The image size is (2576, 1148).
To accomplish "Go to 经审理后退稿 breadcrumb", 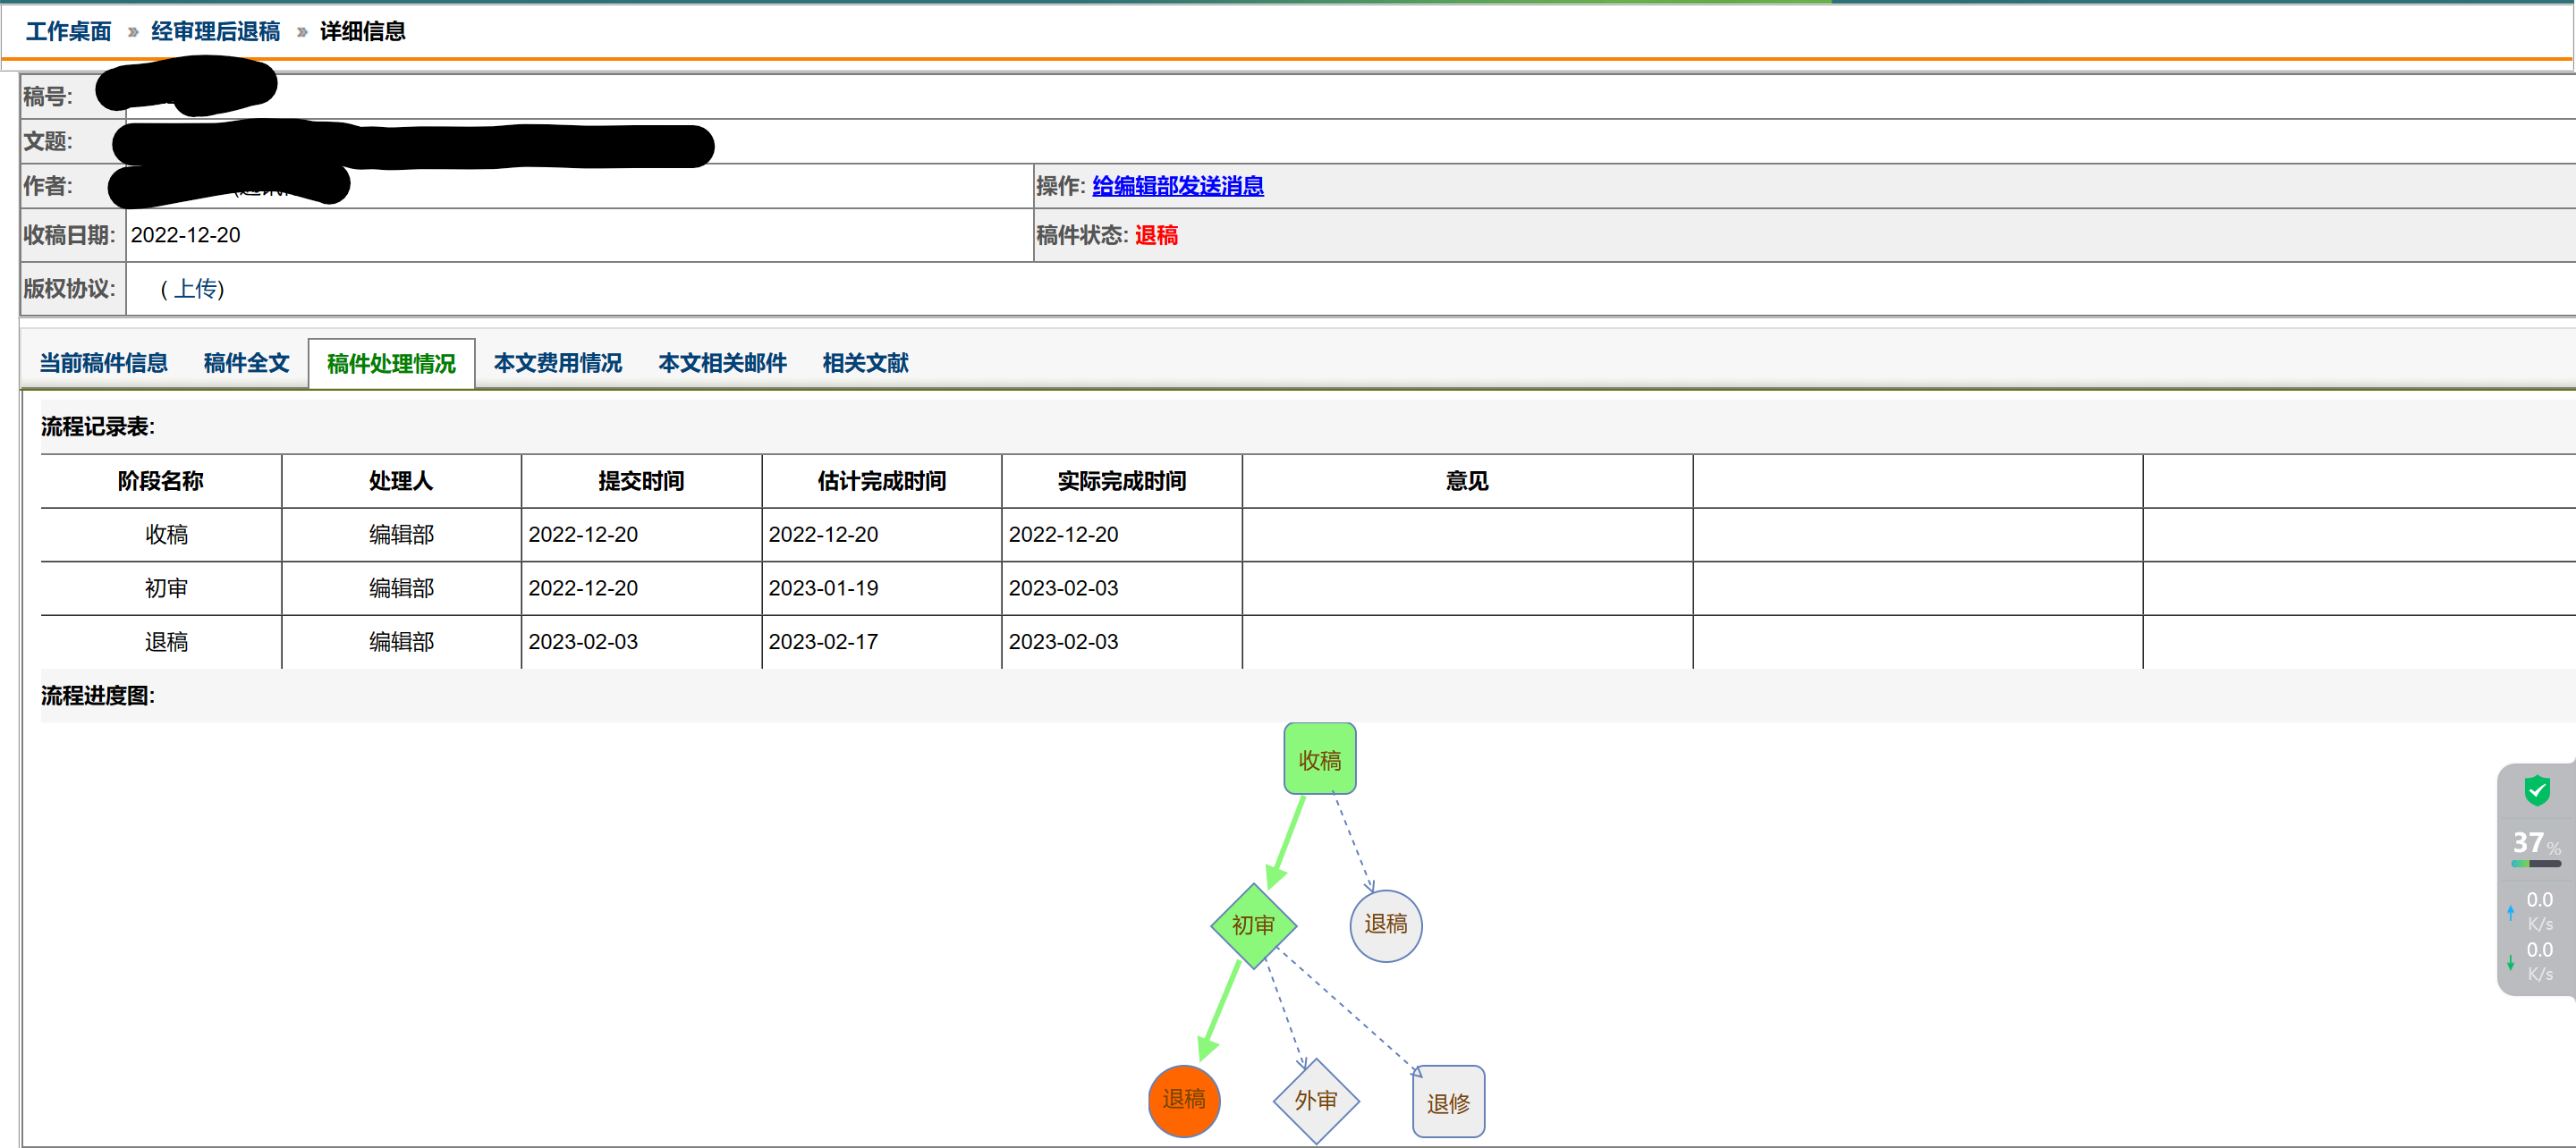I will point(215,31).
